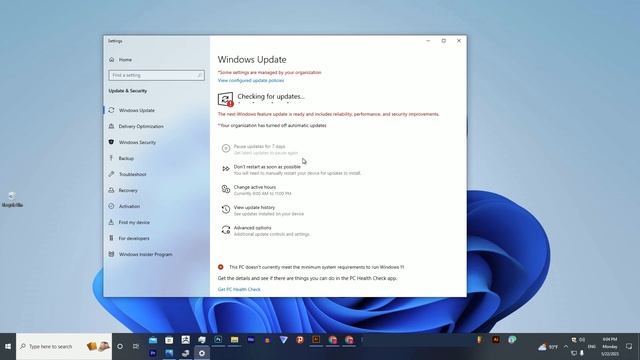Click the organization turned off automatic updates note
Screen dimensions: 640x360
272,126
